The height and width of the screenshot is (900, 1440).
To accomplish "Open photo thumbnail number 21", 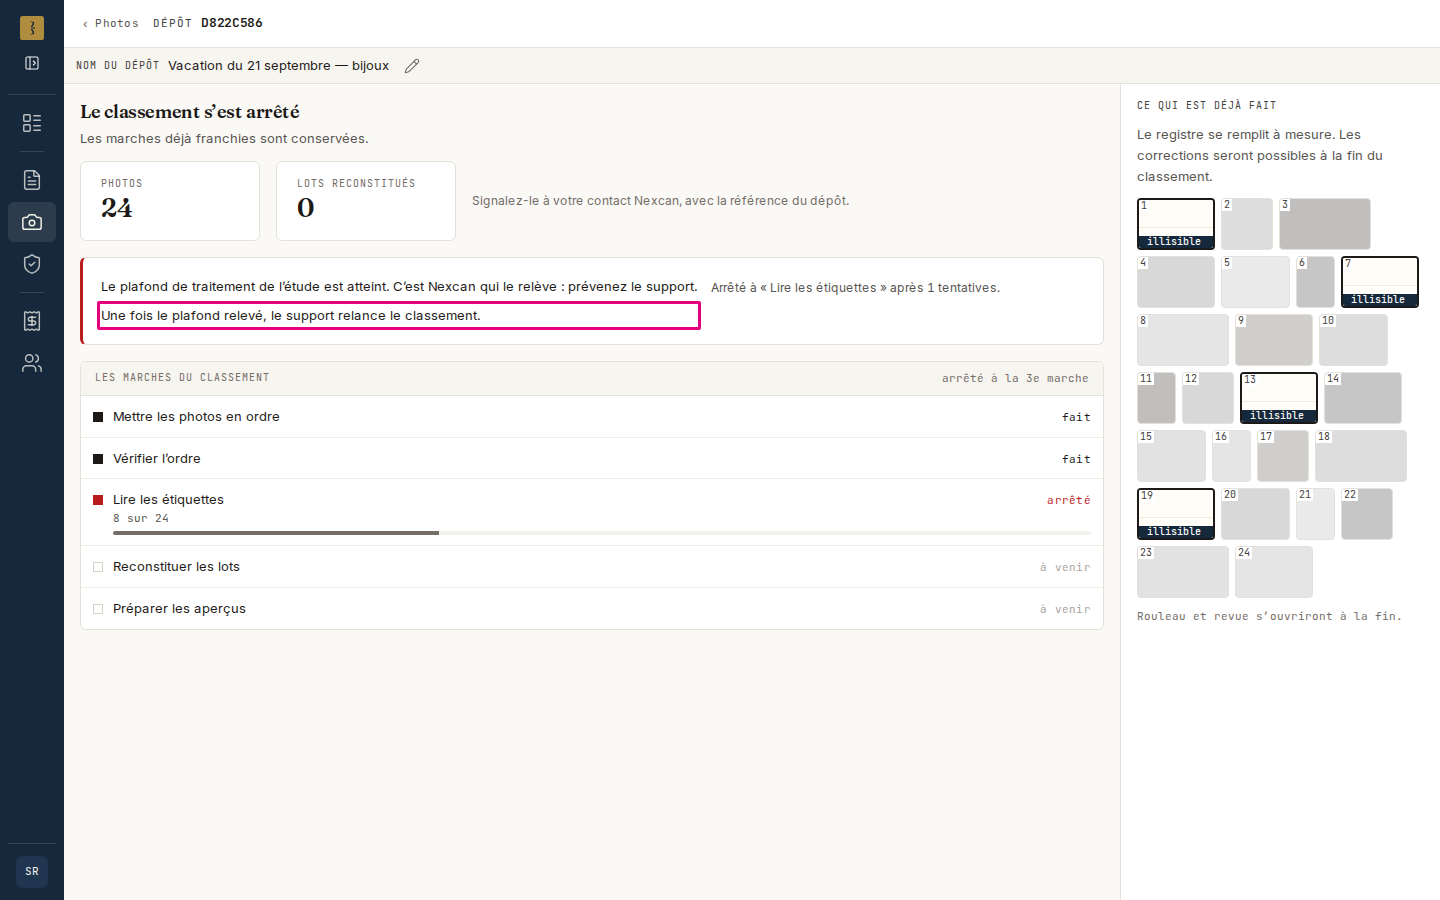I will point(1315,514).
